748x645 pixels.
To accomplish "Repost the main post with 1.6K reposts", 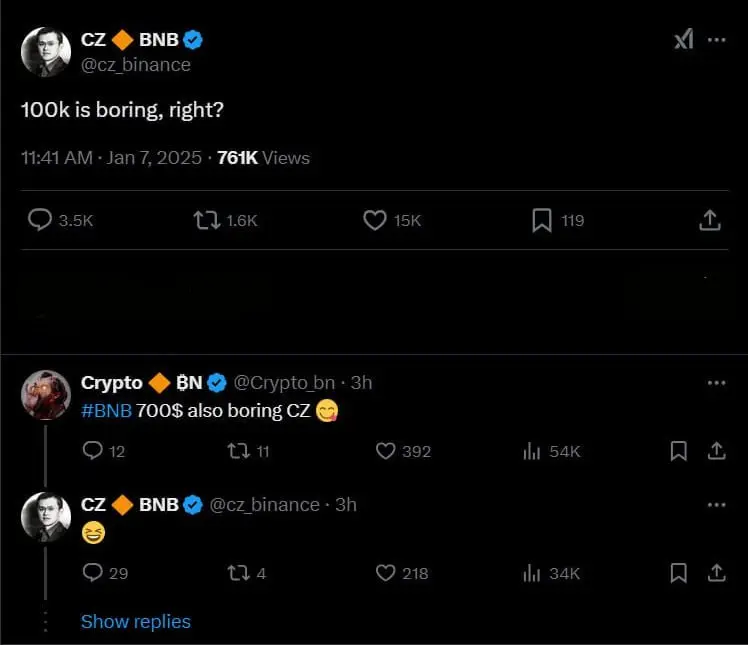I will pos(207,220).
